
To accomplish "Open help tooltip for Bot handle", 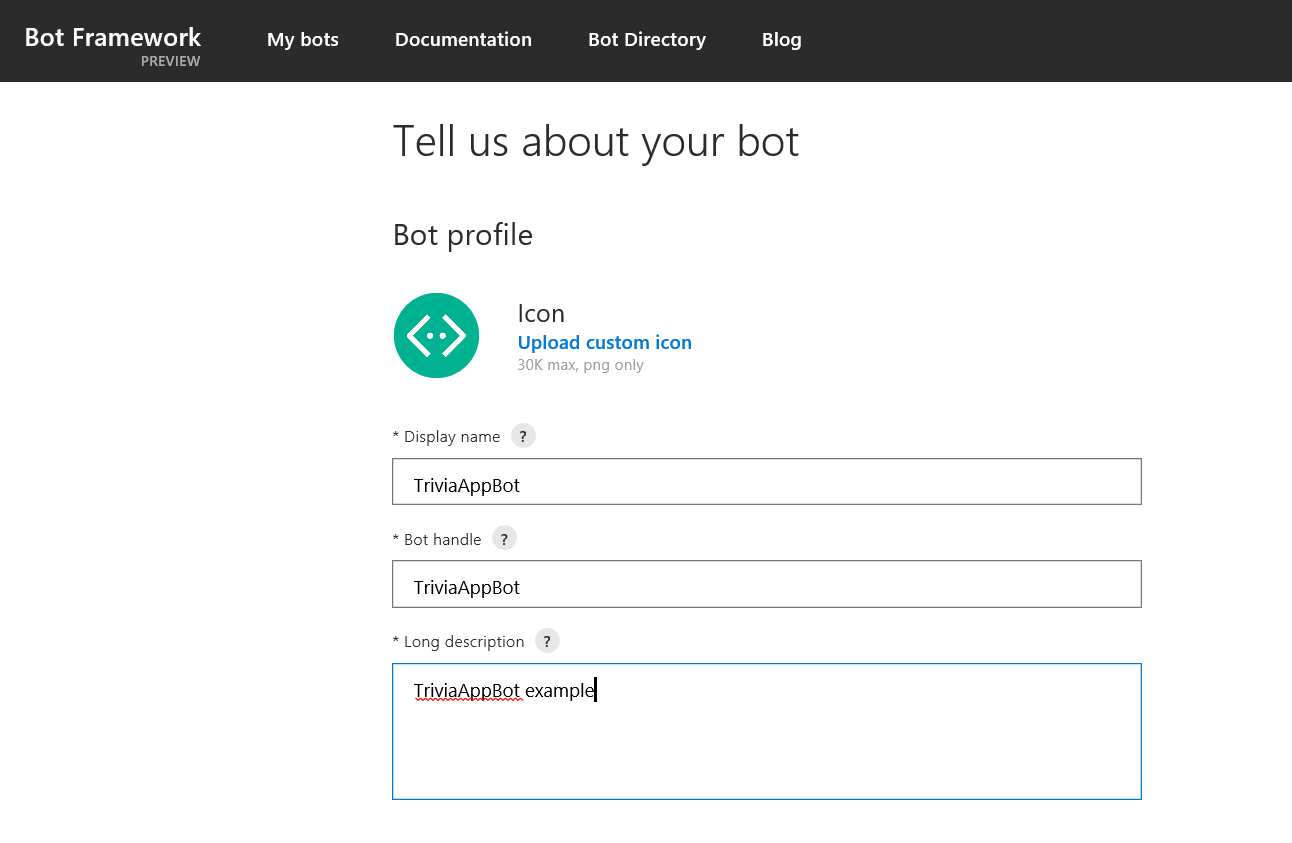I will [x=504, y=539].
